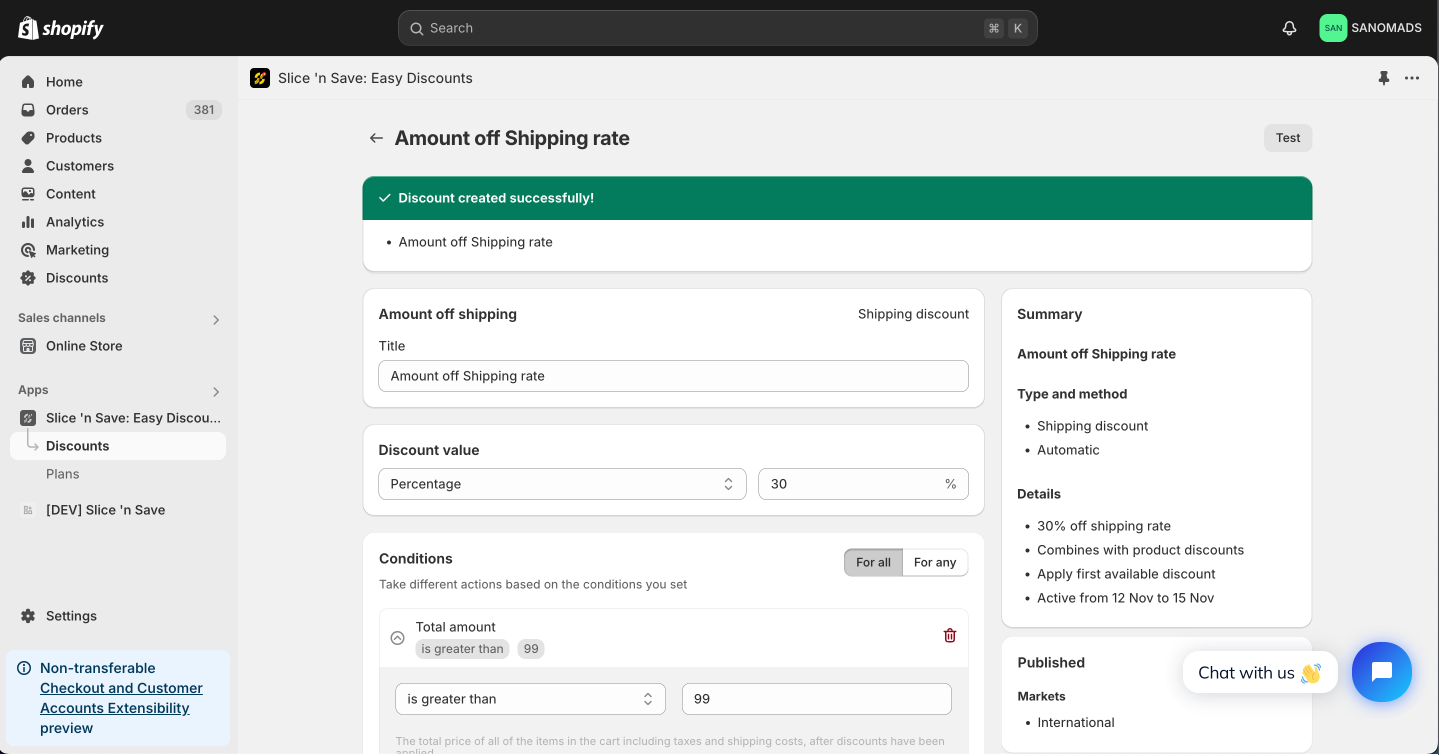The width and height of the screenshot is (1439, 755).
Task: Go back using the left arrow
Action: 376,138
